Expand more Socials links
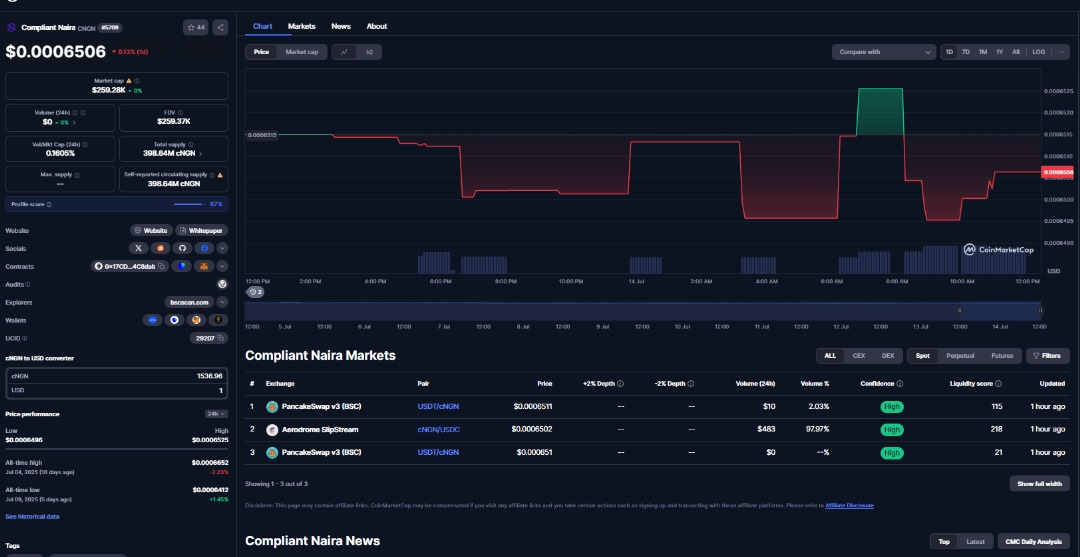1080x557 pixels. (x=222, y=248)
